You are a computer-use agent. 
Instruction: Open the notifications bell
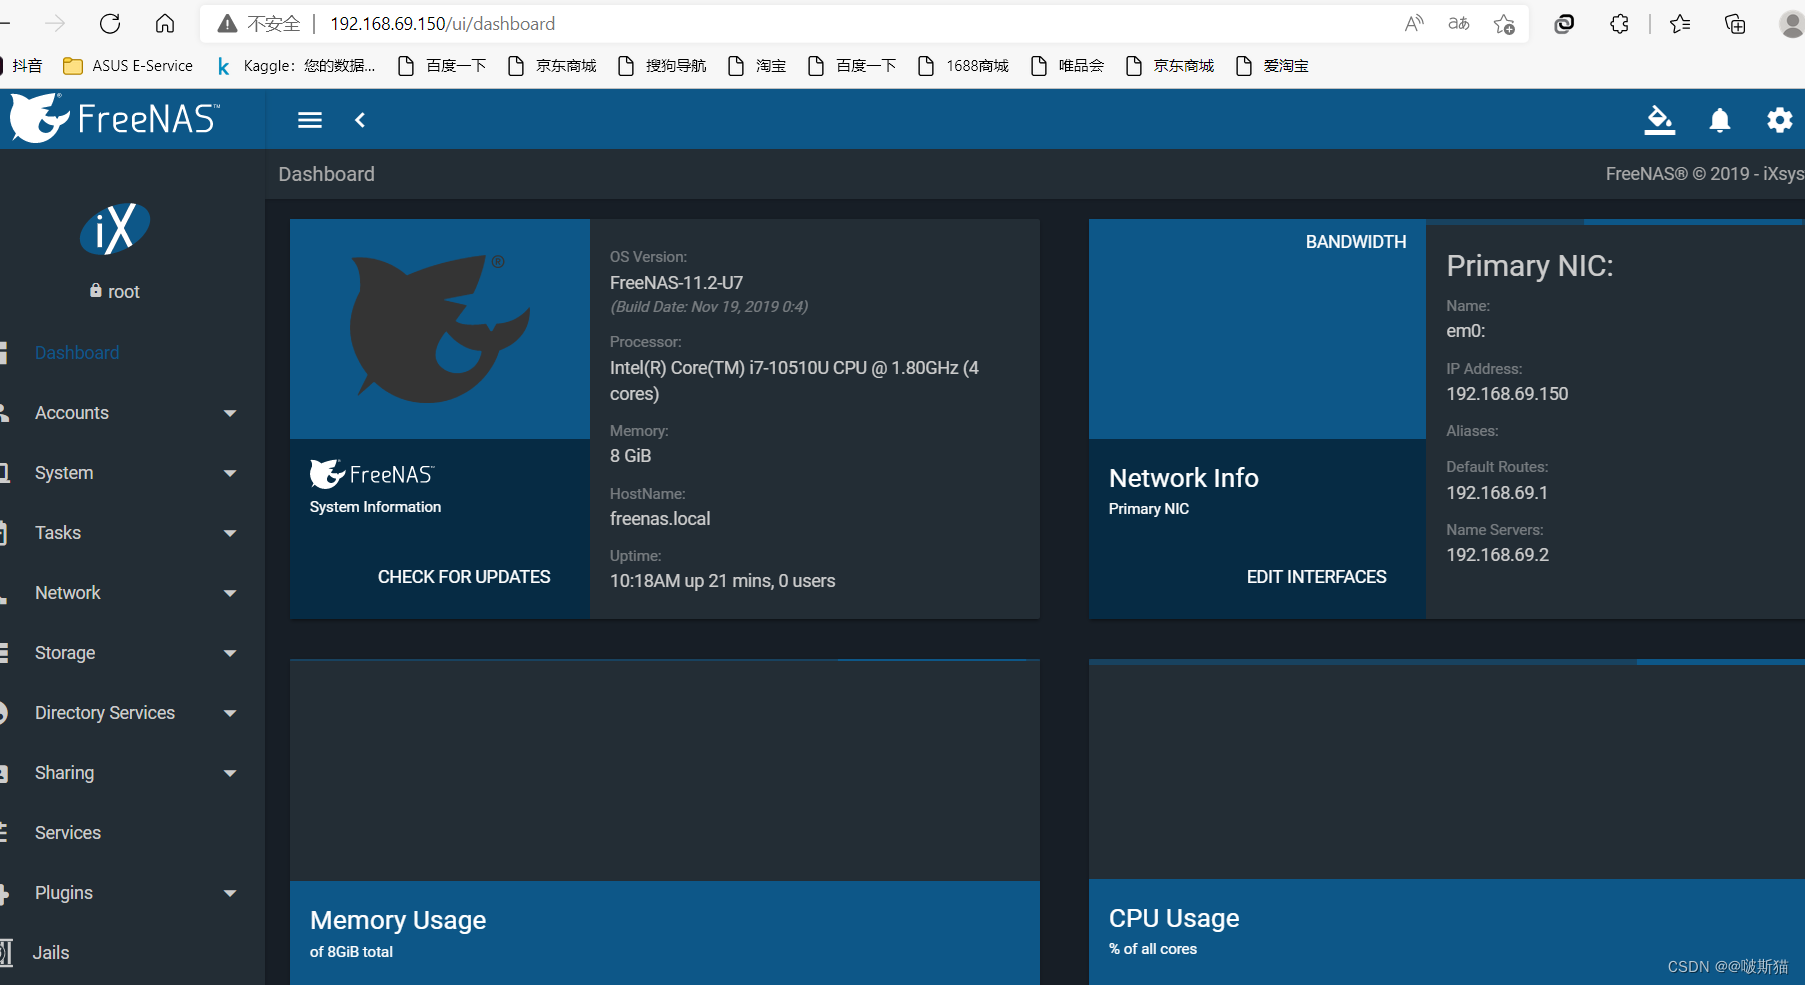click(x=1719, y=120)
